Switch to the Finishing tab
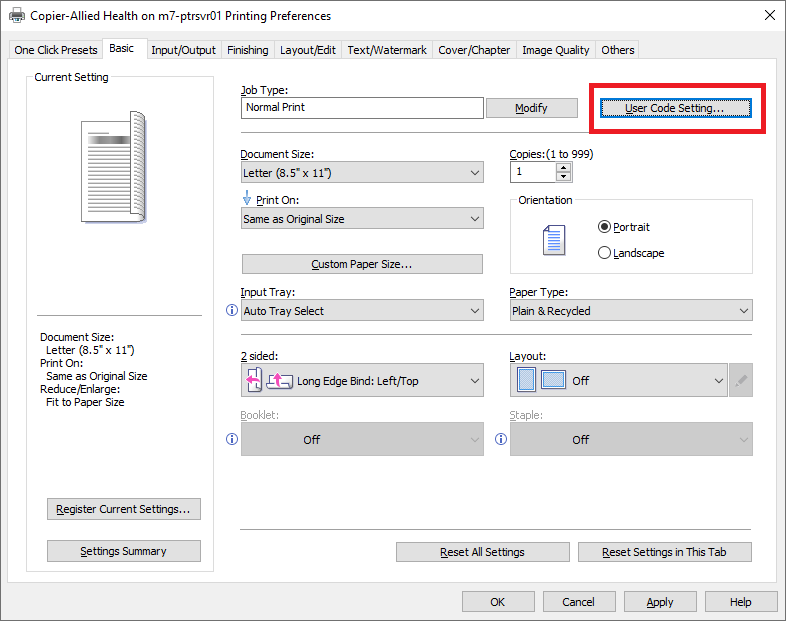The image size is (786, 621). [247, 50]
